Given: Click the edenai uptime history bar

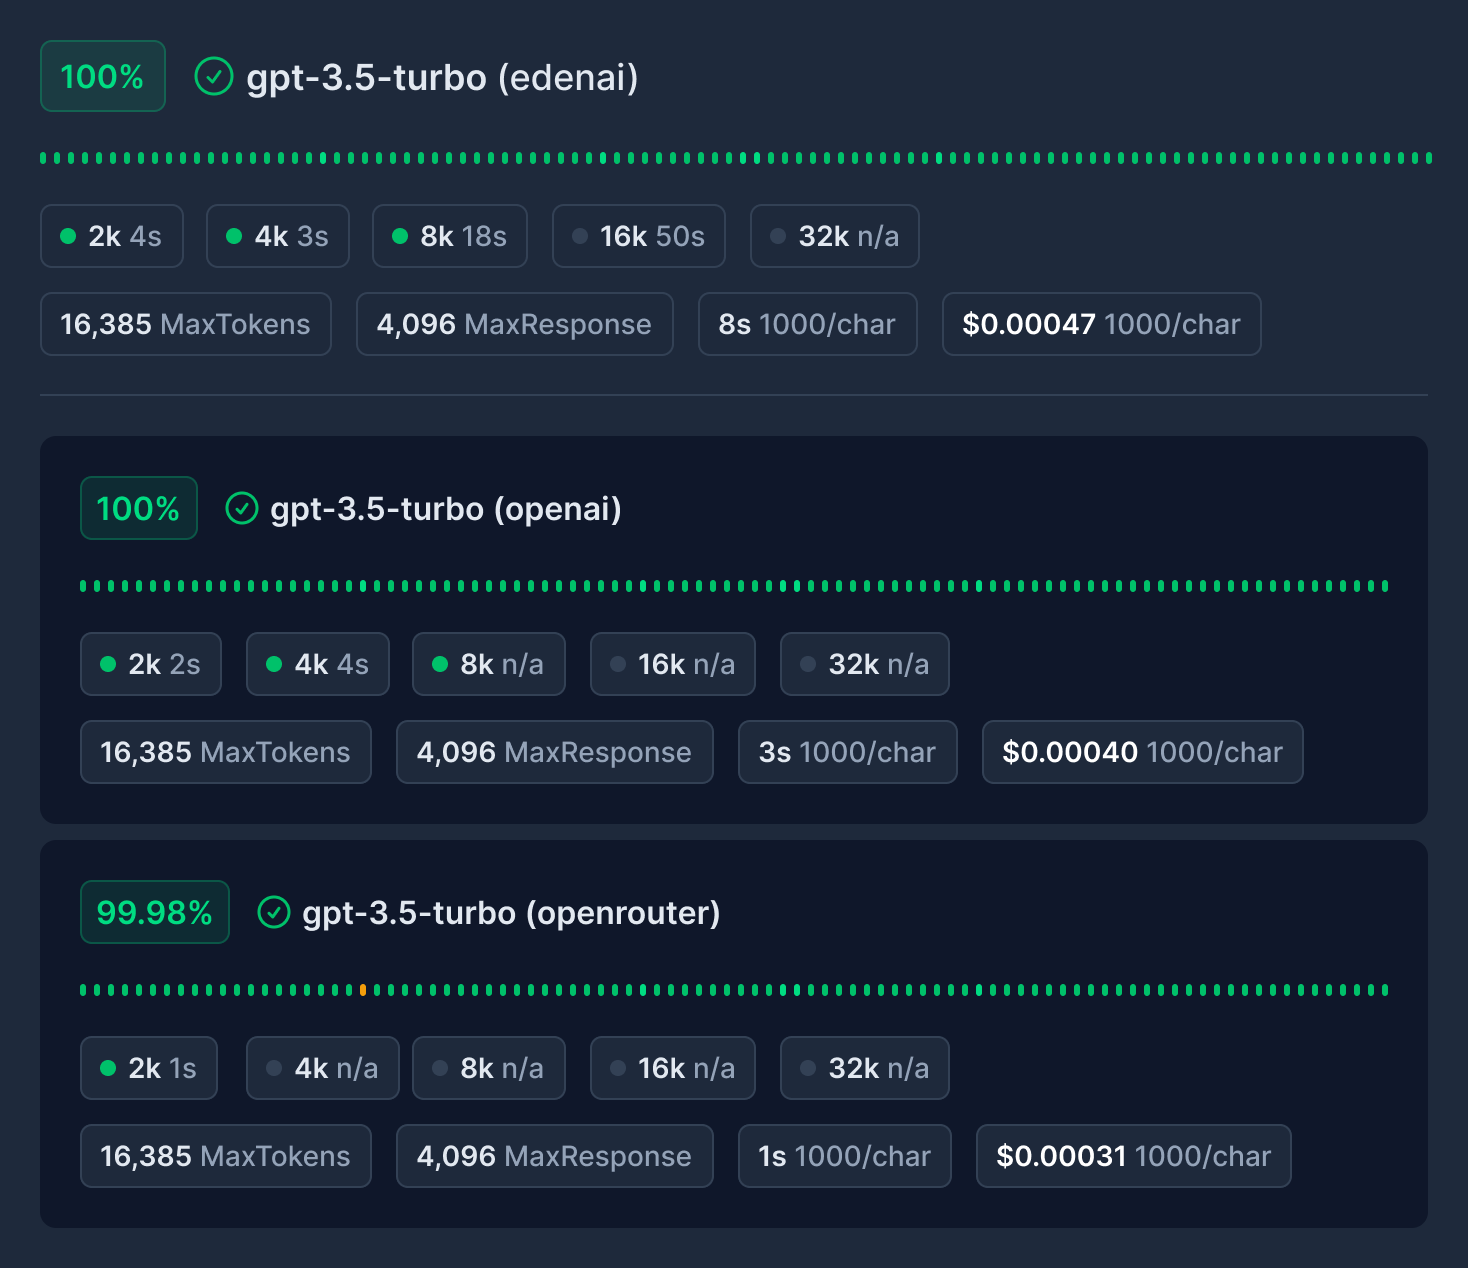Looking at the screenshot, I should pyautogui.click(x=736, y=158).
